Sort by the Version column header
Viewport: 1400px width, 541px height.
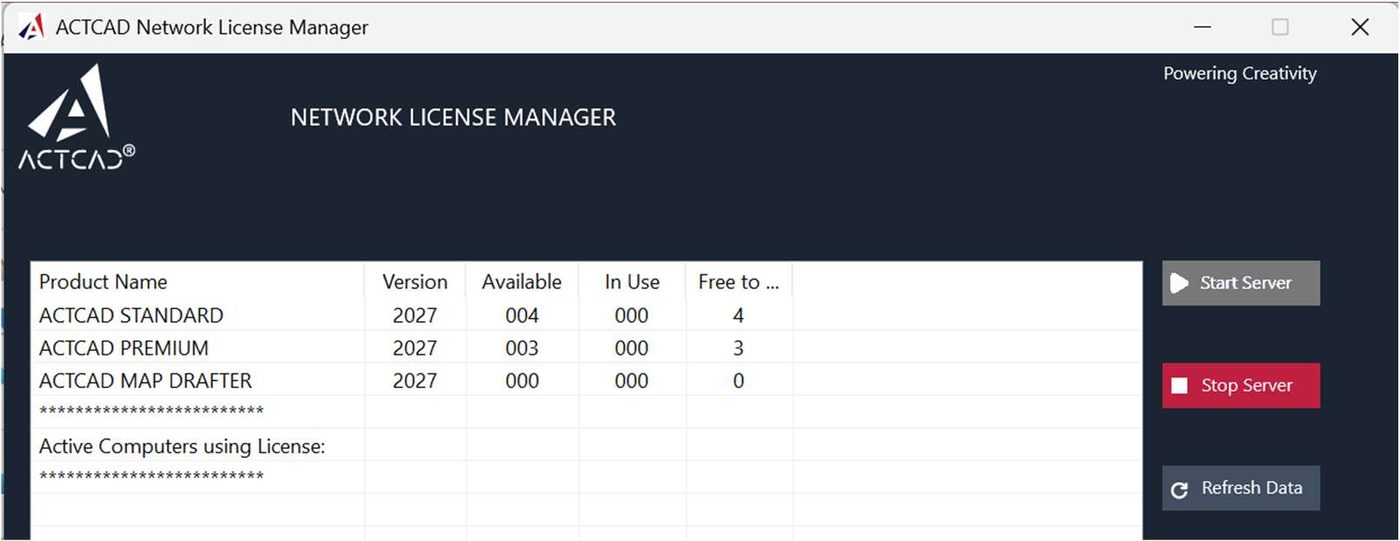tap(415, 282)
